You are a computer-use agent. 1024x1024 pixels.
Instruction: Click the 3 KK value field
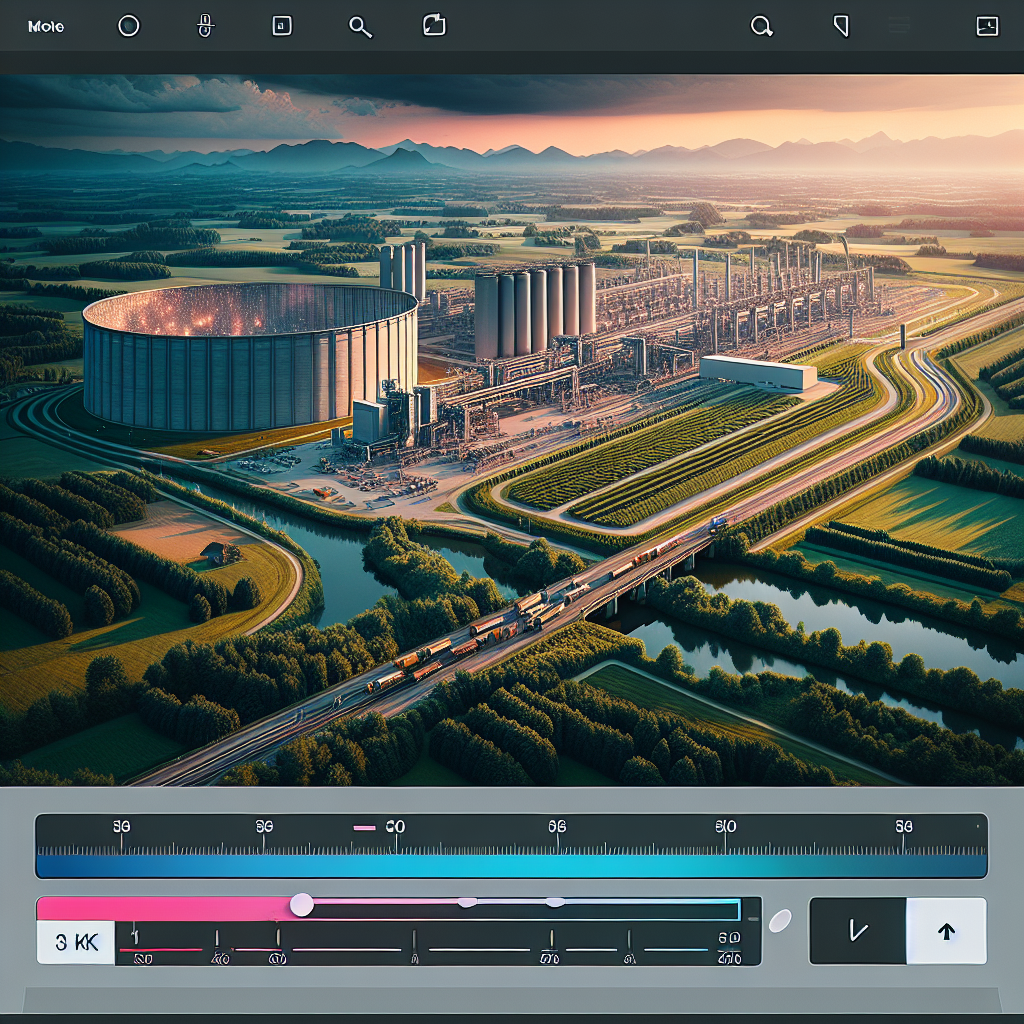75,943
